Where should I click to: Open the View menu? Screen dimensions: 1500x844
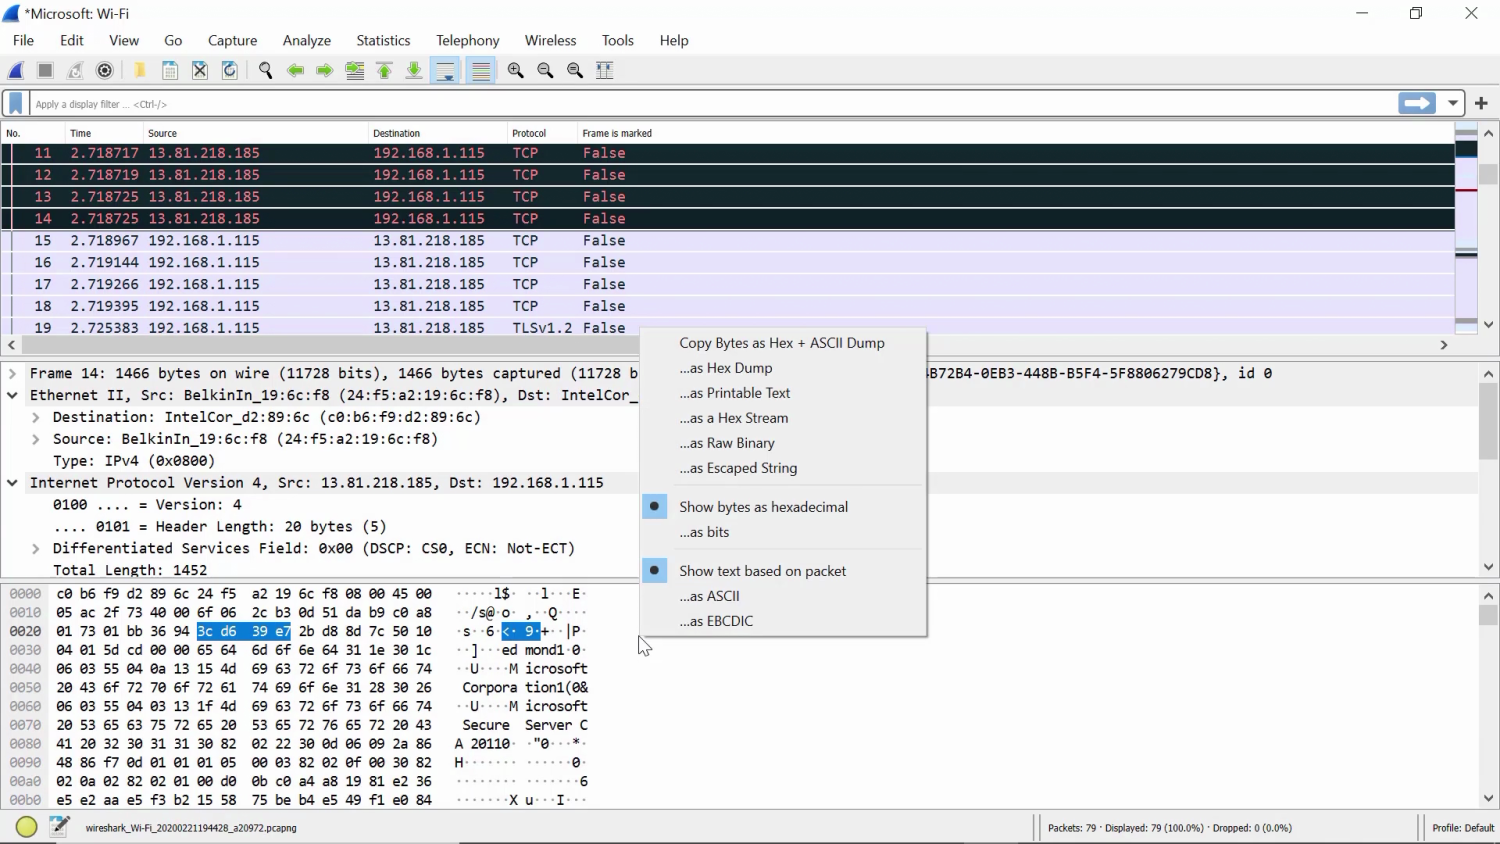click(124, 40)
